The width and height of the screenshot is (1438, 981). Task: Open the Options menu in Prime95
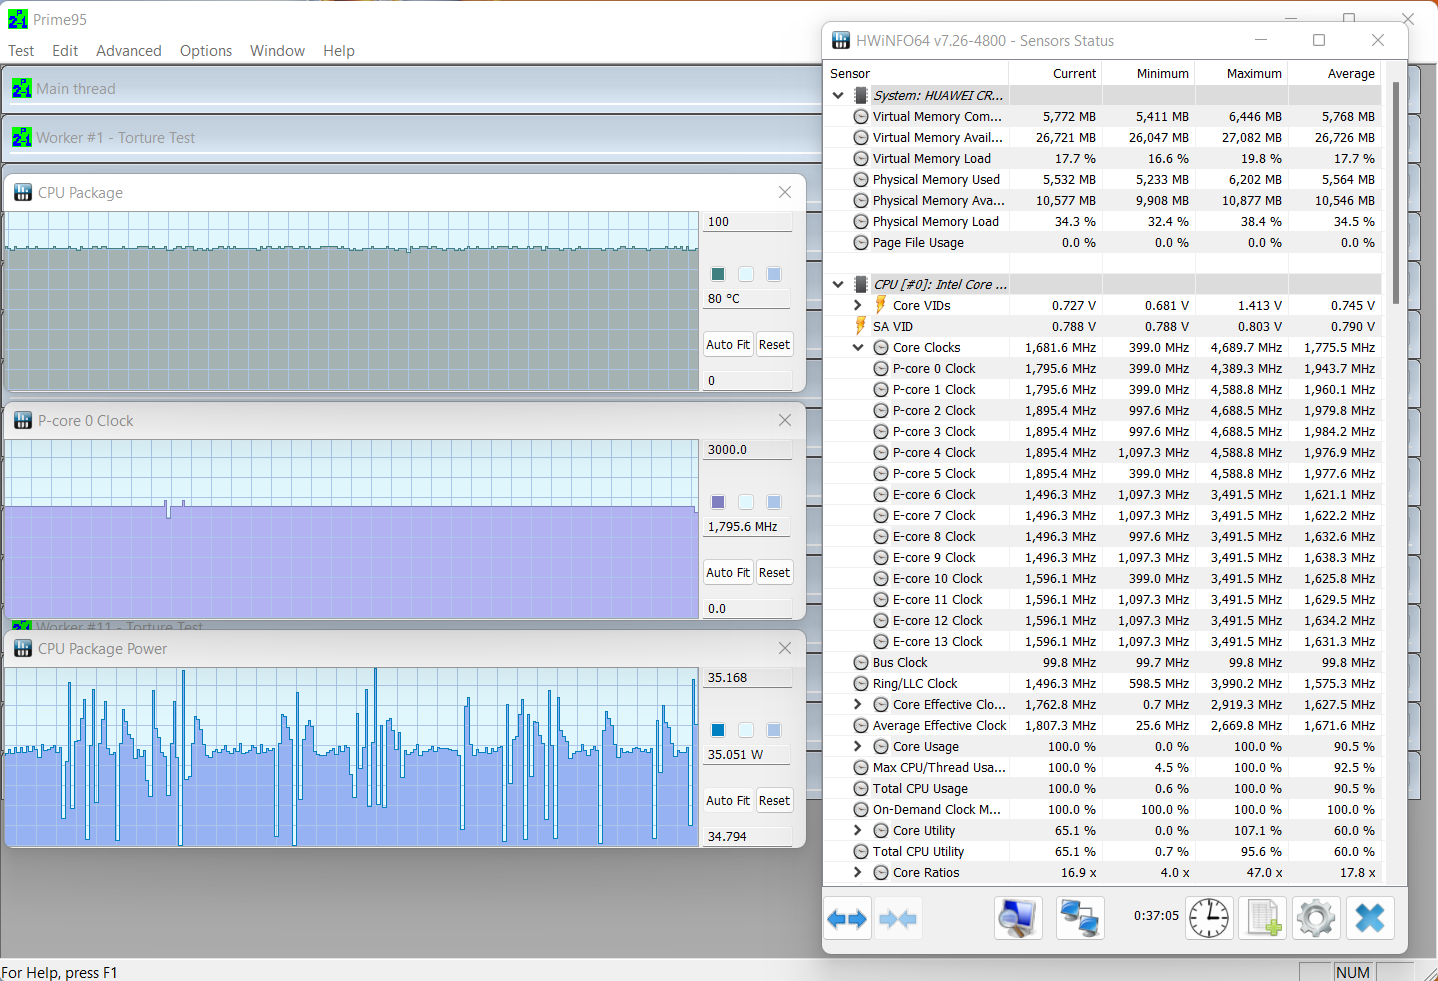point(206,51)
